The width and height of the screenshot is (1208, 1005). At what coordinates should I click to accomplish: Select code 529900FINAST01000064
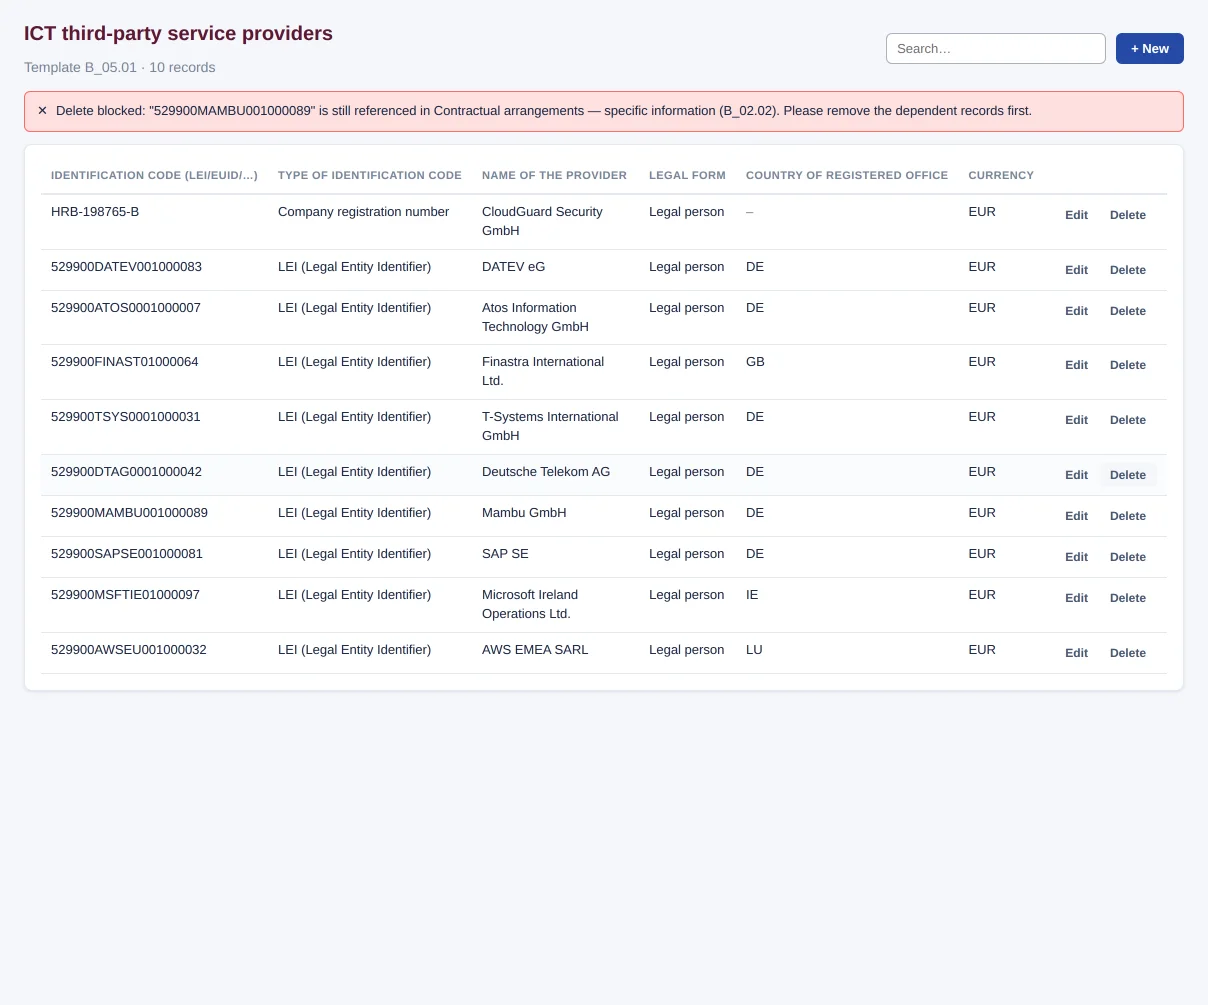click(125, 362)
